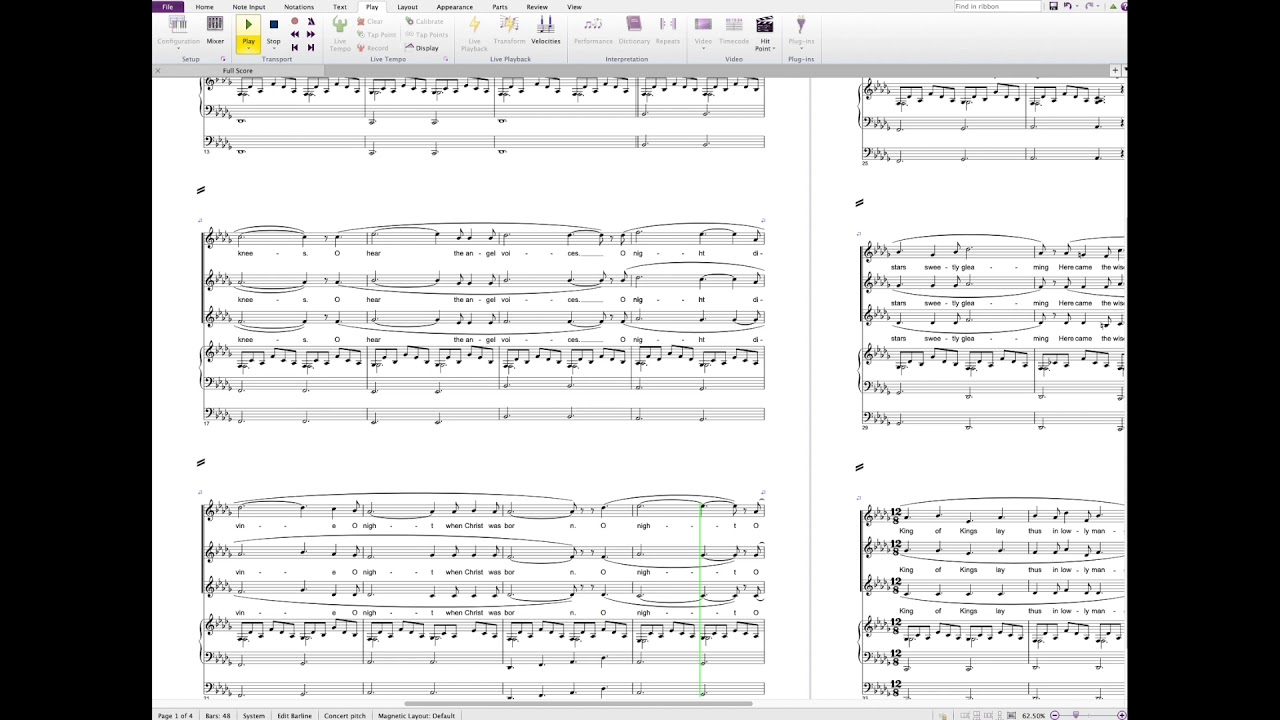Click 'Page 1 of 4' status text

coord(175,715)
